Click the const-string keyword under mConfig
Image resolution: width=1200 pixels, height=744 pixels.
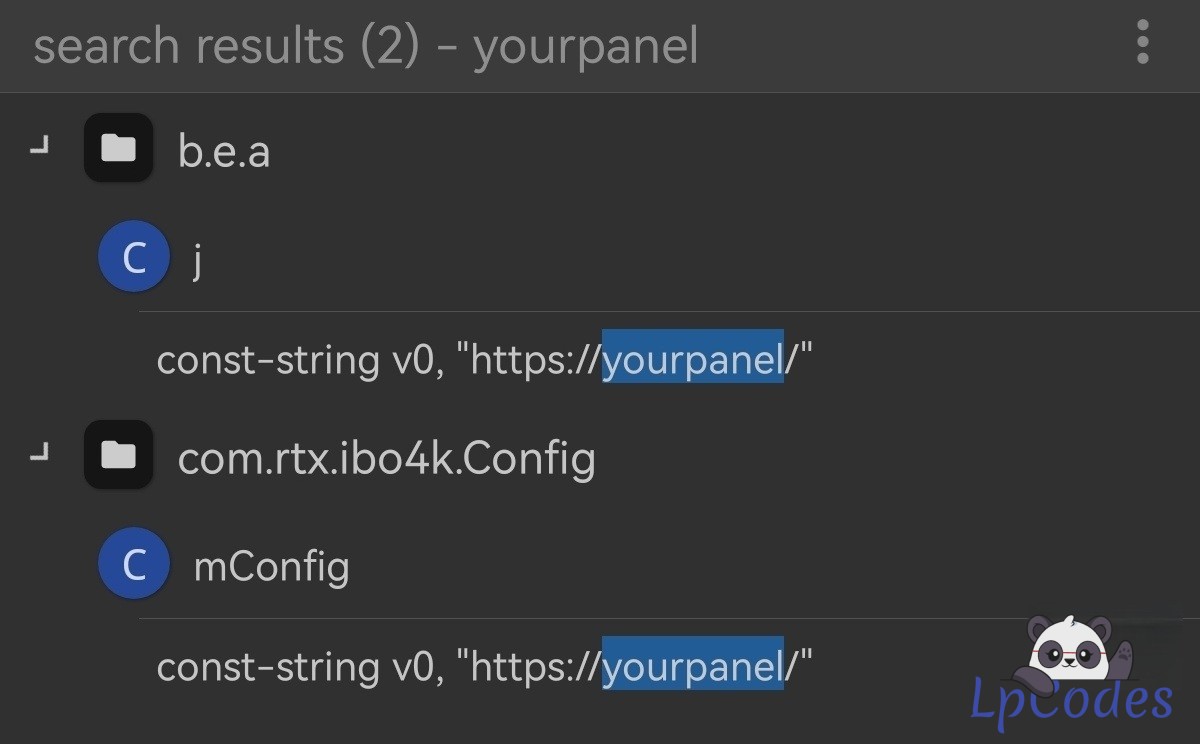click(267, 666)
